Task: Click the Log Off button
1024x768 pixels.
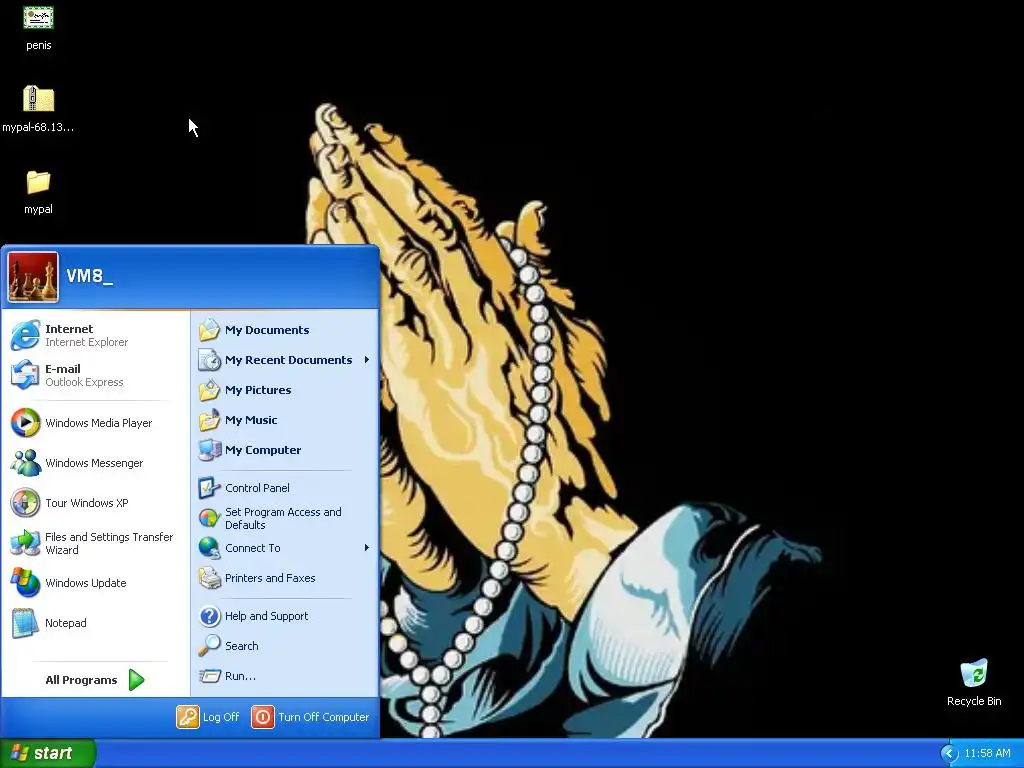Action: coord(208,717)
